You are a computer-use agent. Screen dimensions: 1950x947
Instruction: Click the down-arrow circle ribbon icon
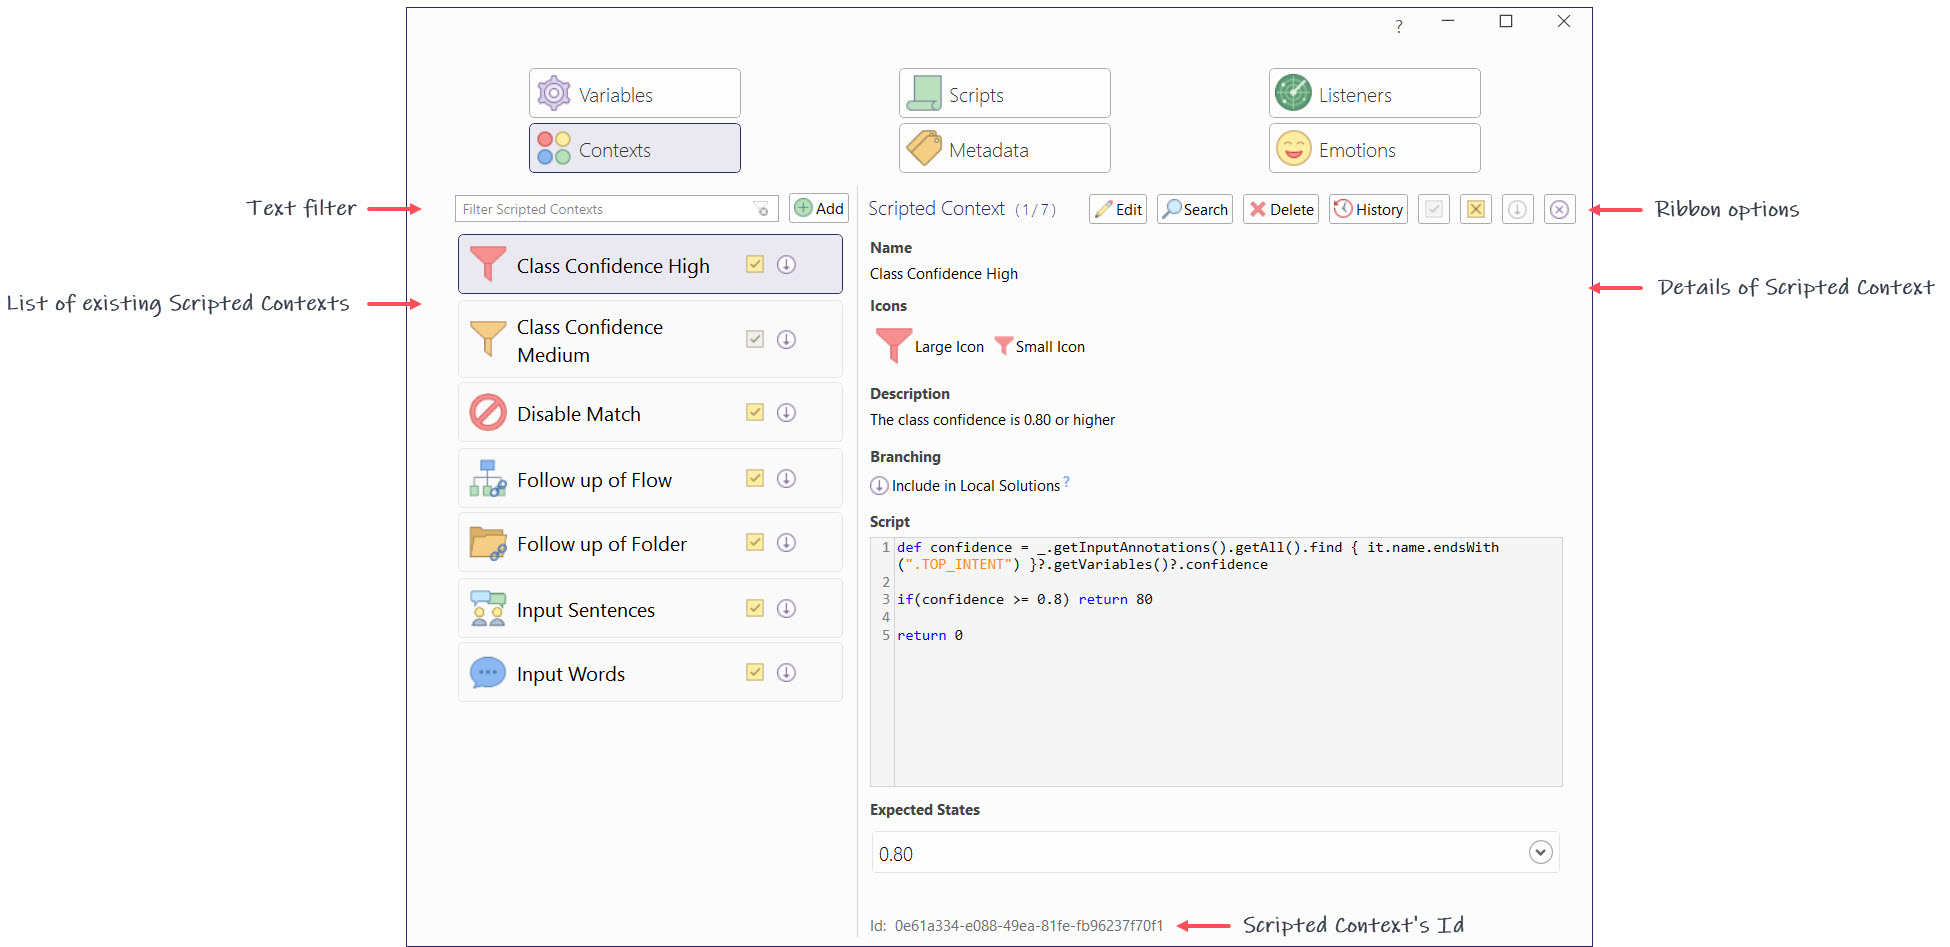(1517, 209)
